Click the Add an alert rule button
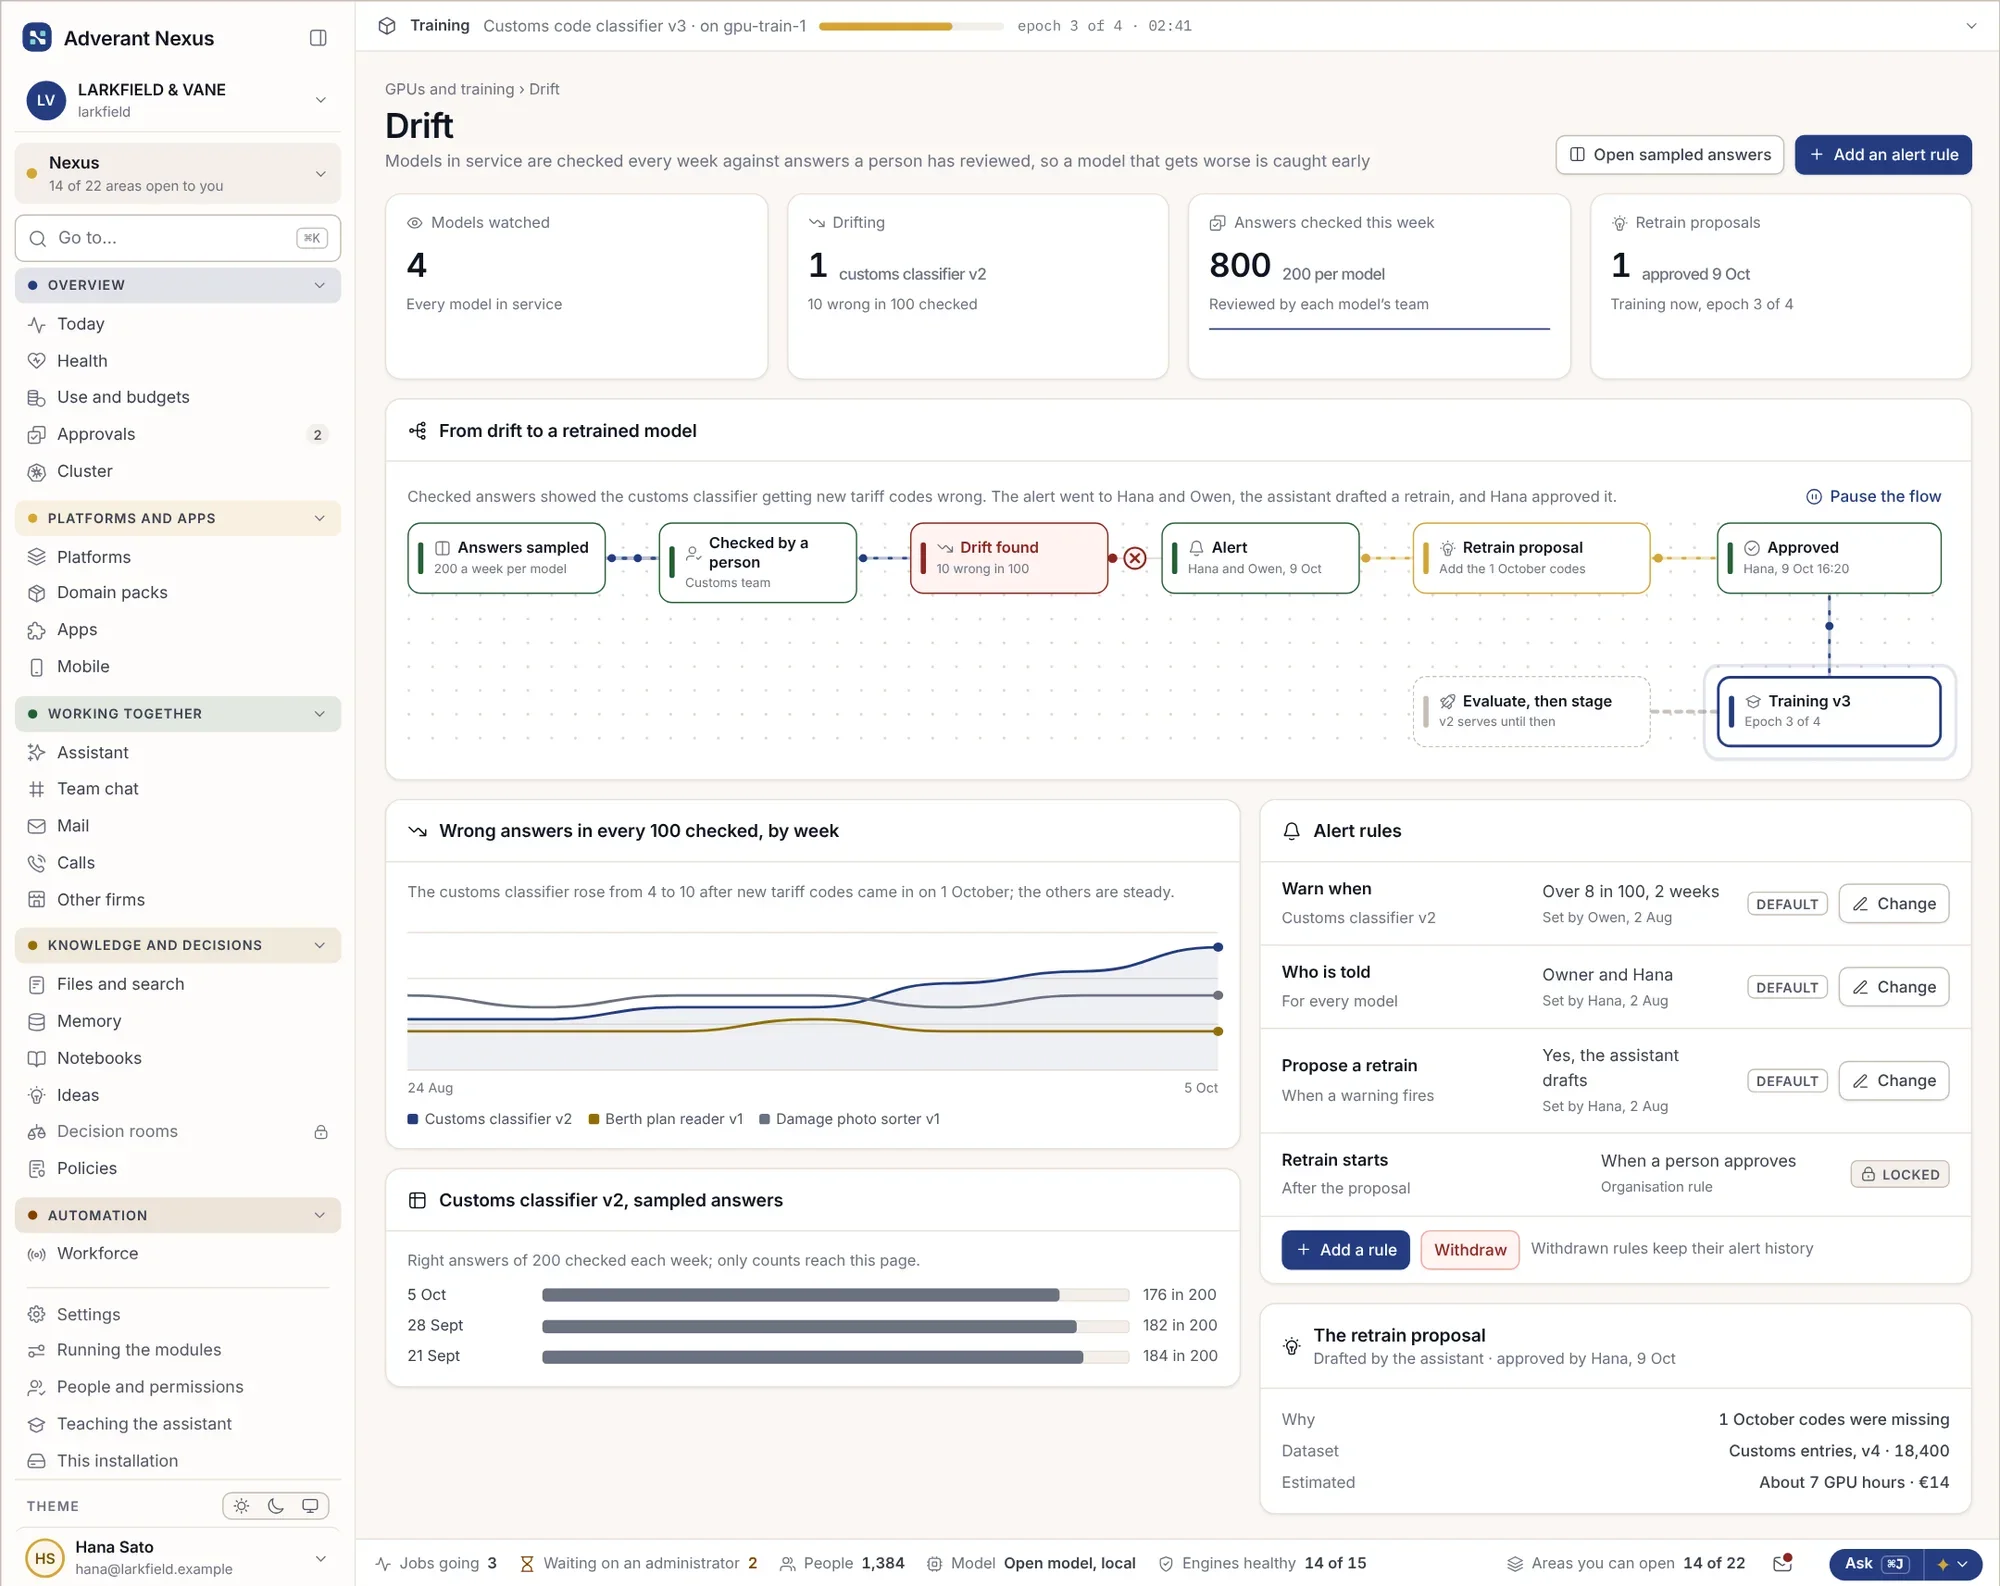2000x1586 pixels. (x=1883, y=155)
